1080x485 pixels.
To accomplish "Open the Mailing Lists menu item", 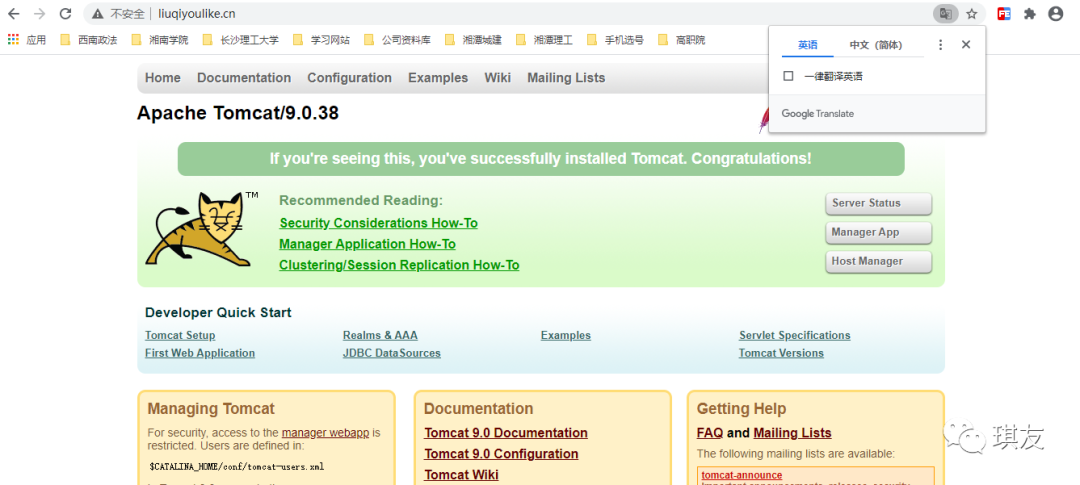I will [566, 78].
